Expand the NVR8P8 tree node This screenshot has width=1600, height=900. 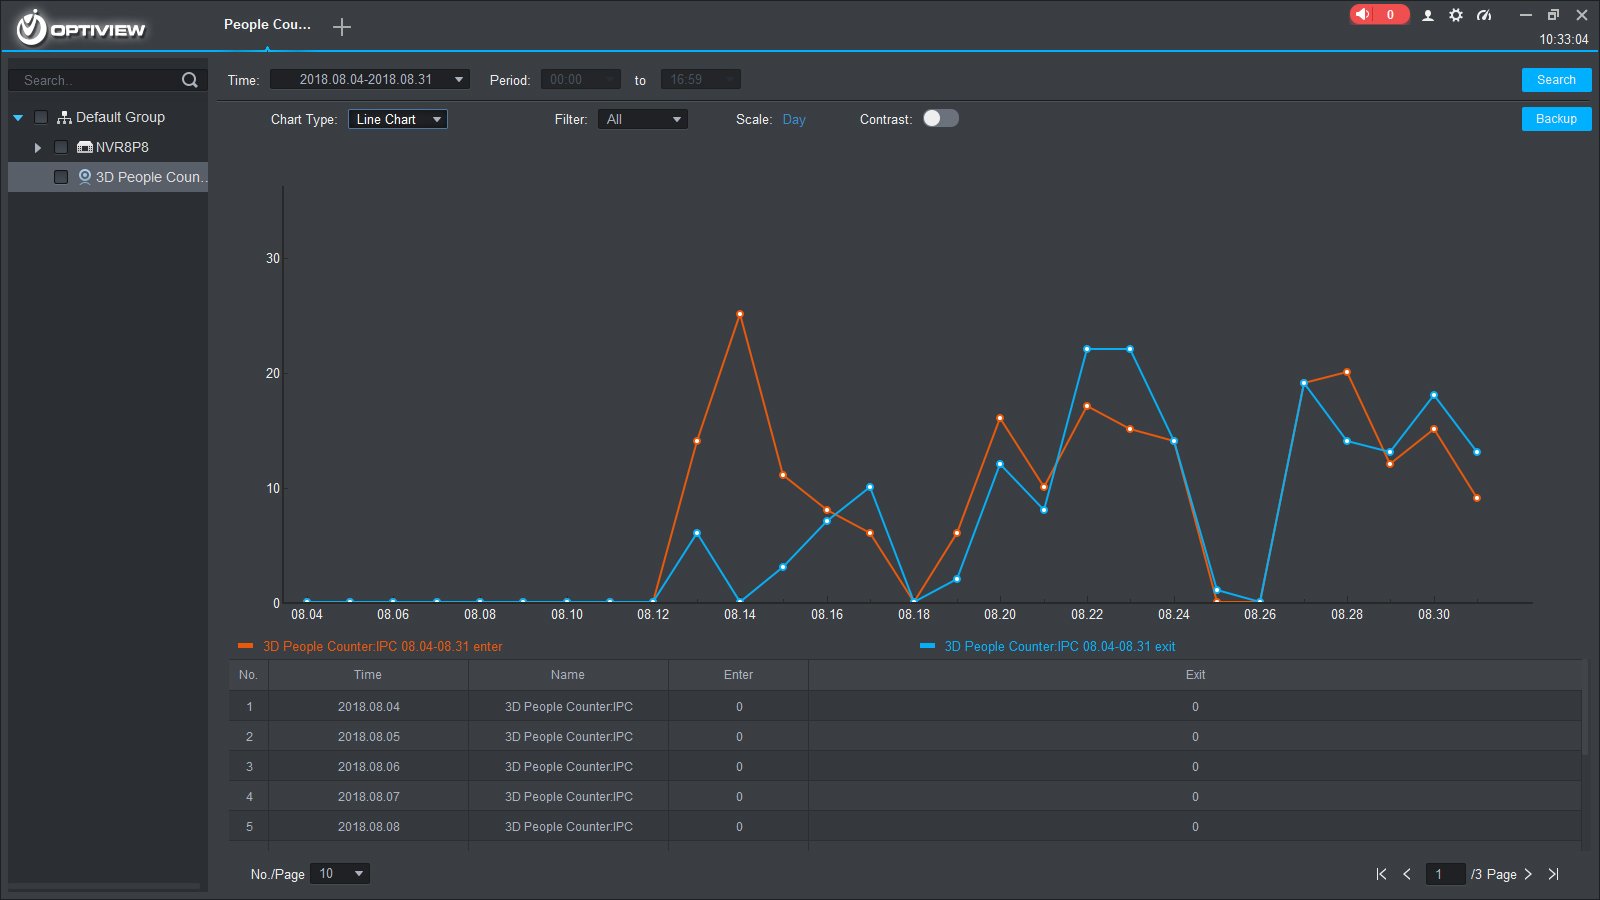click(x=38, y=147)
